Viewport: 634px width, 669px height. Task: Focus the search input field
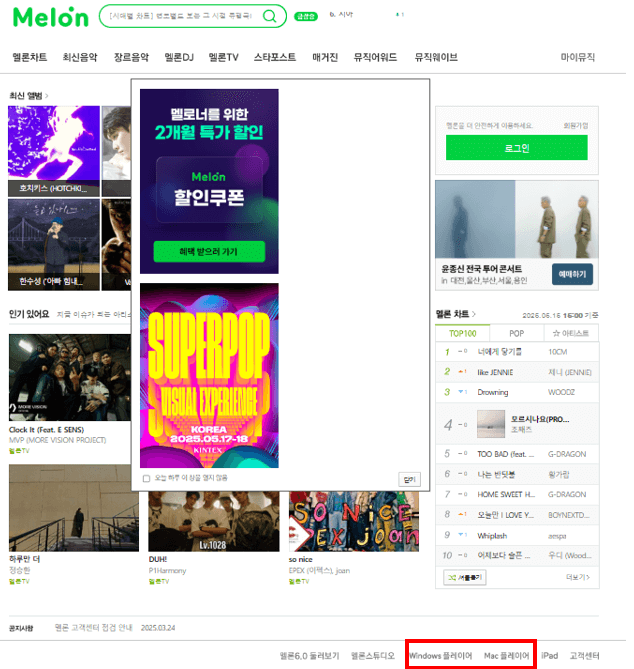[181, 16]
